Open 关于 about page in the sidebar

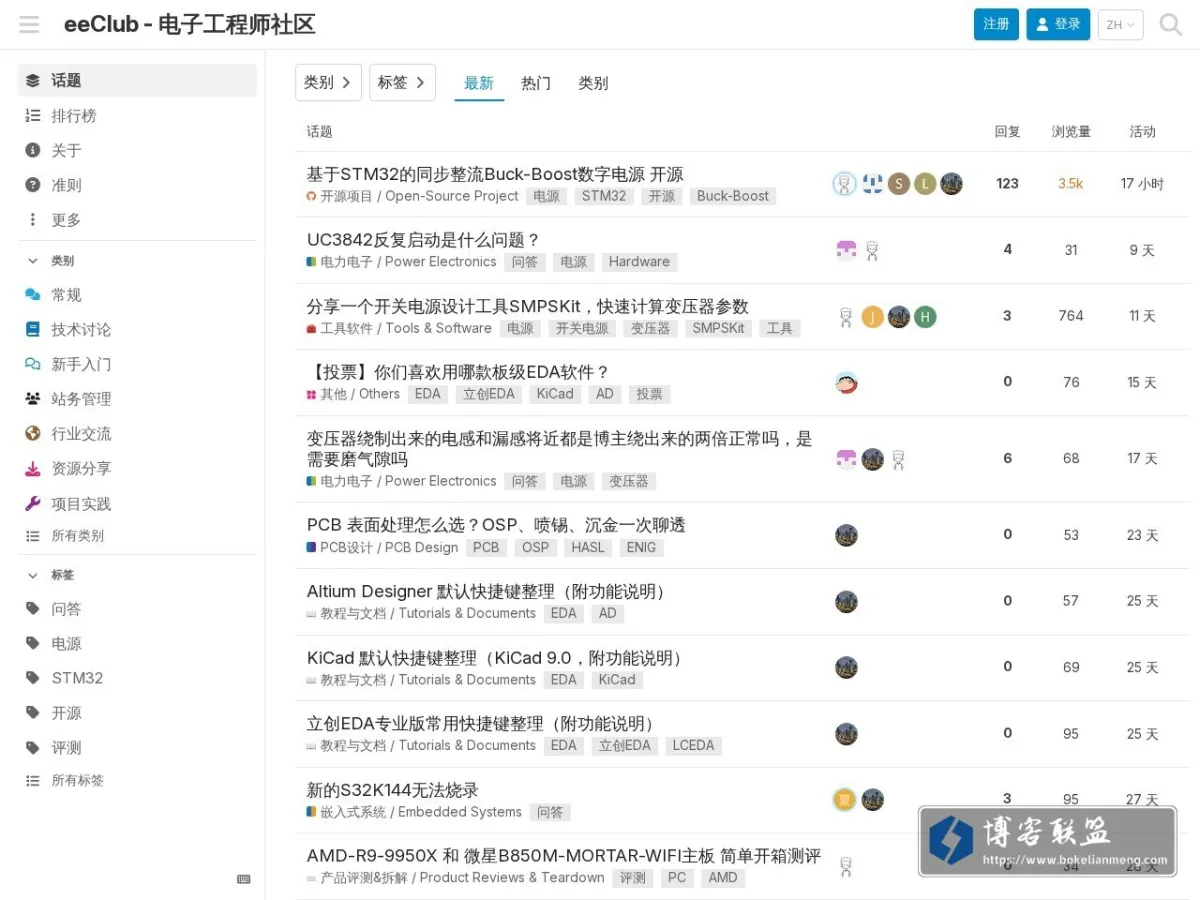[137, 150]
